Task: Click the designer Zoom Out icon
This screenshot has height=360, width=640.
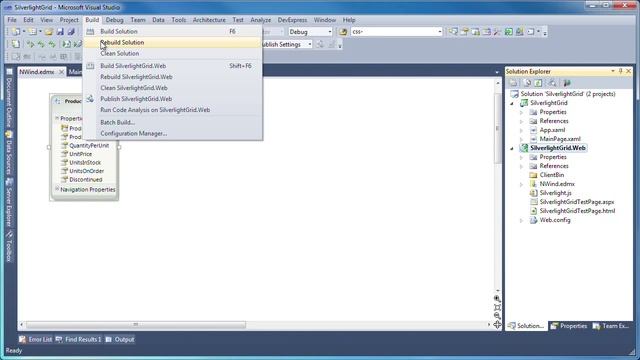Action: click(497, 316)
